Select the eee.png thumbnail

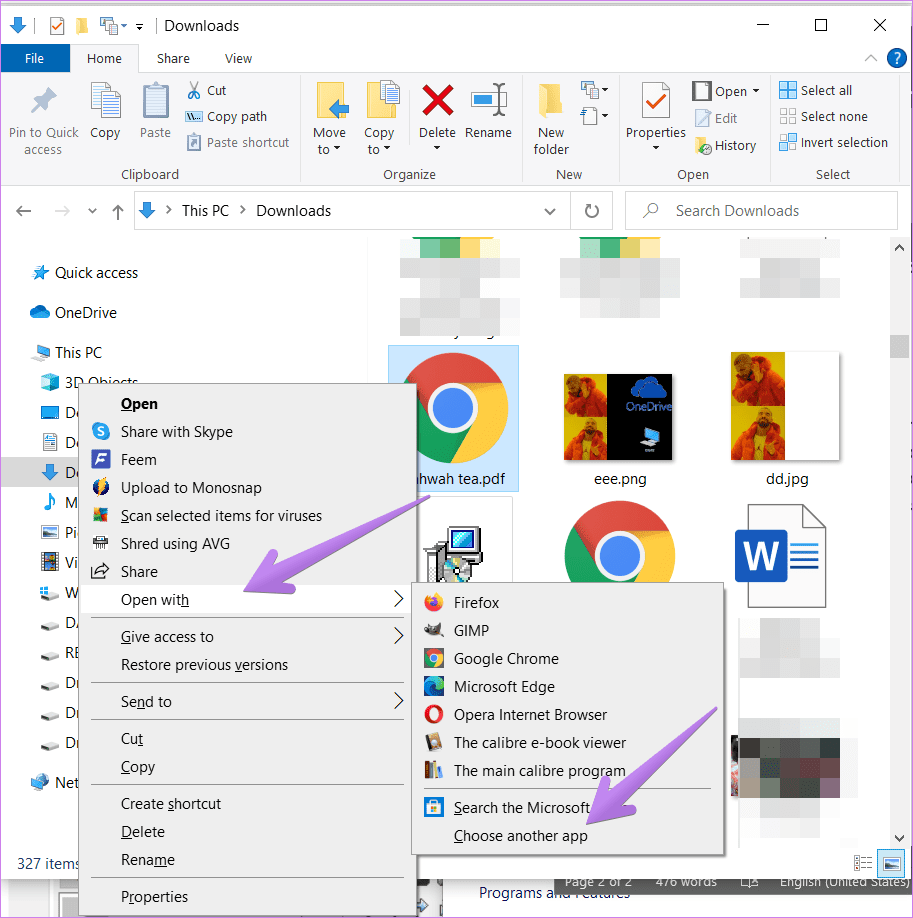tap(619, 417)
